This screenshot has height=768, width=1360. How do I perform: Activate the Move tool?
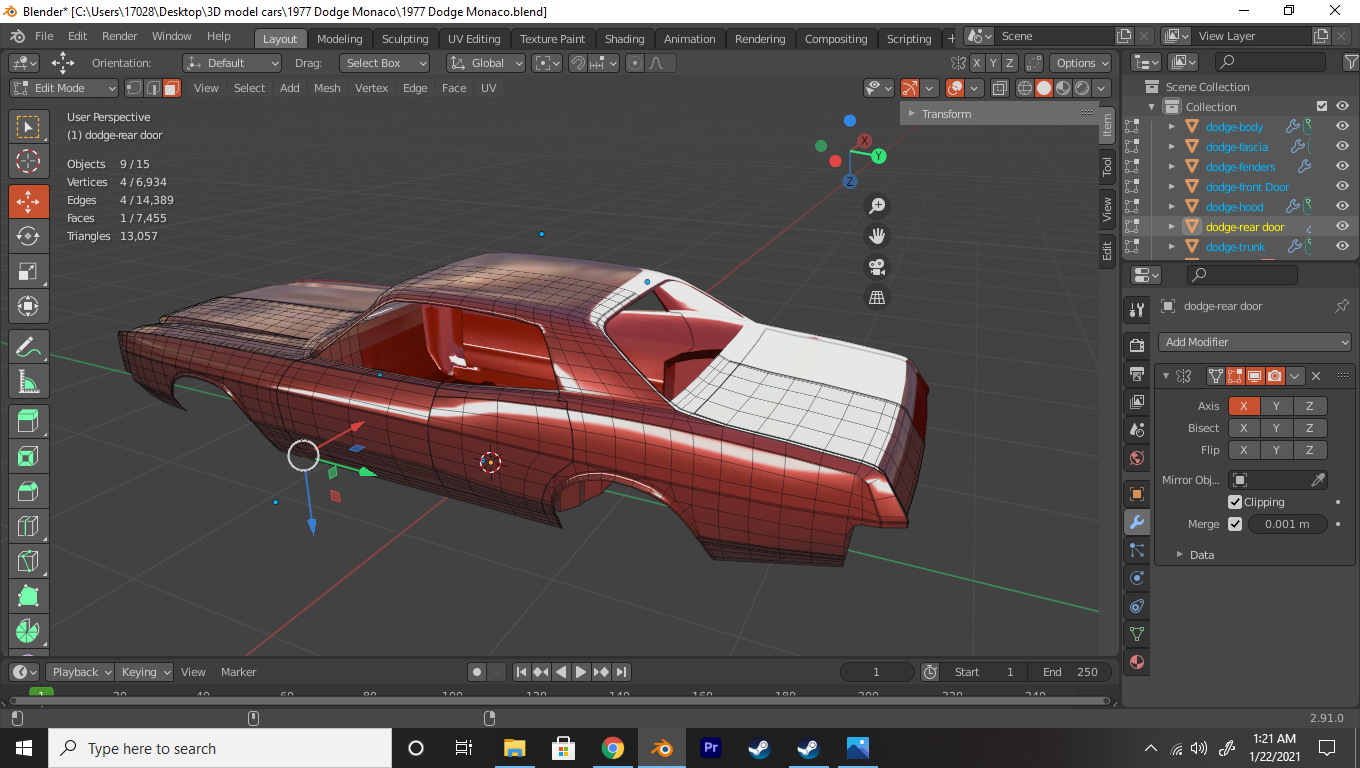pyautogui.click(x=28, y=201)
